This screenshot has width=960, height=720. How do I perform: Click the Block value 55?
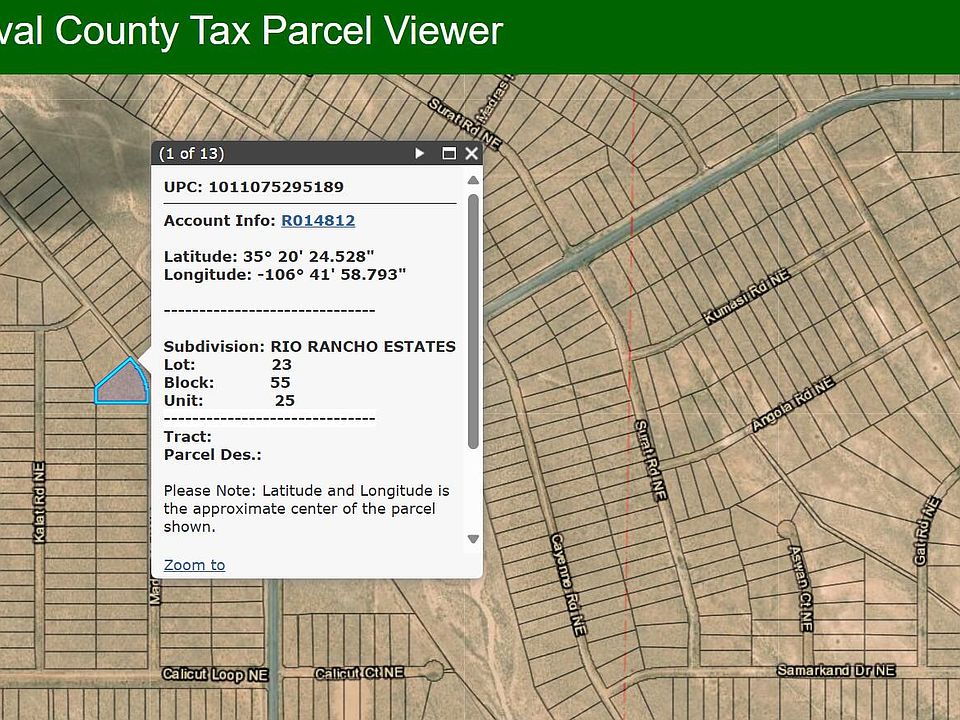coord(280,382)
